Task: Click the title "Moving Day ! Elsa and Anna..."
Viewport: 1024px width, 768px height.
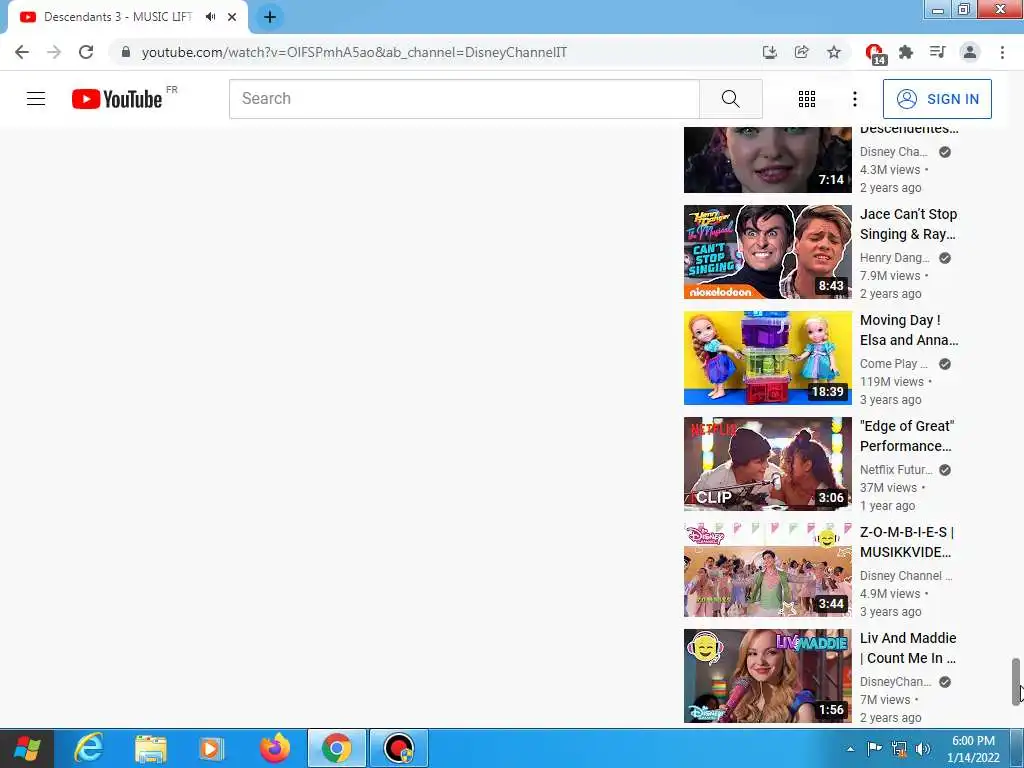Action: (x=909, y=330)
